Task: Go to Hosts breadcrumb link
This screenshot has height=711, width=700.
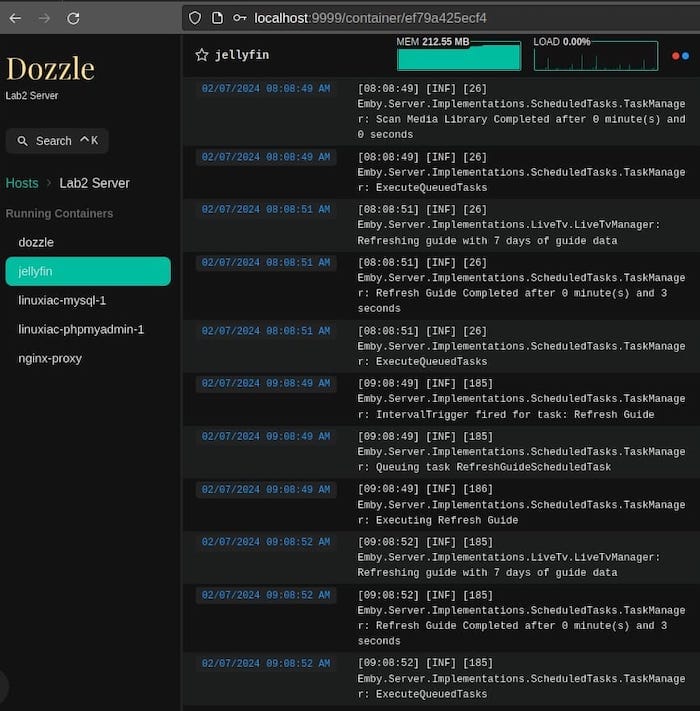Action: point(22,183)
